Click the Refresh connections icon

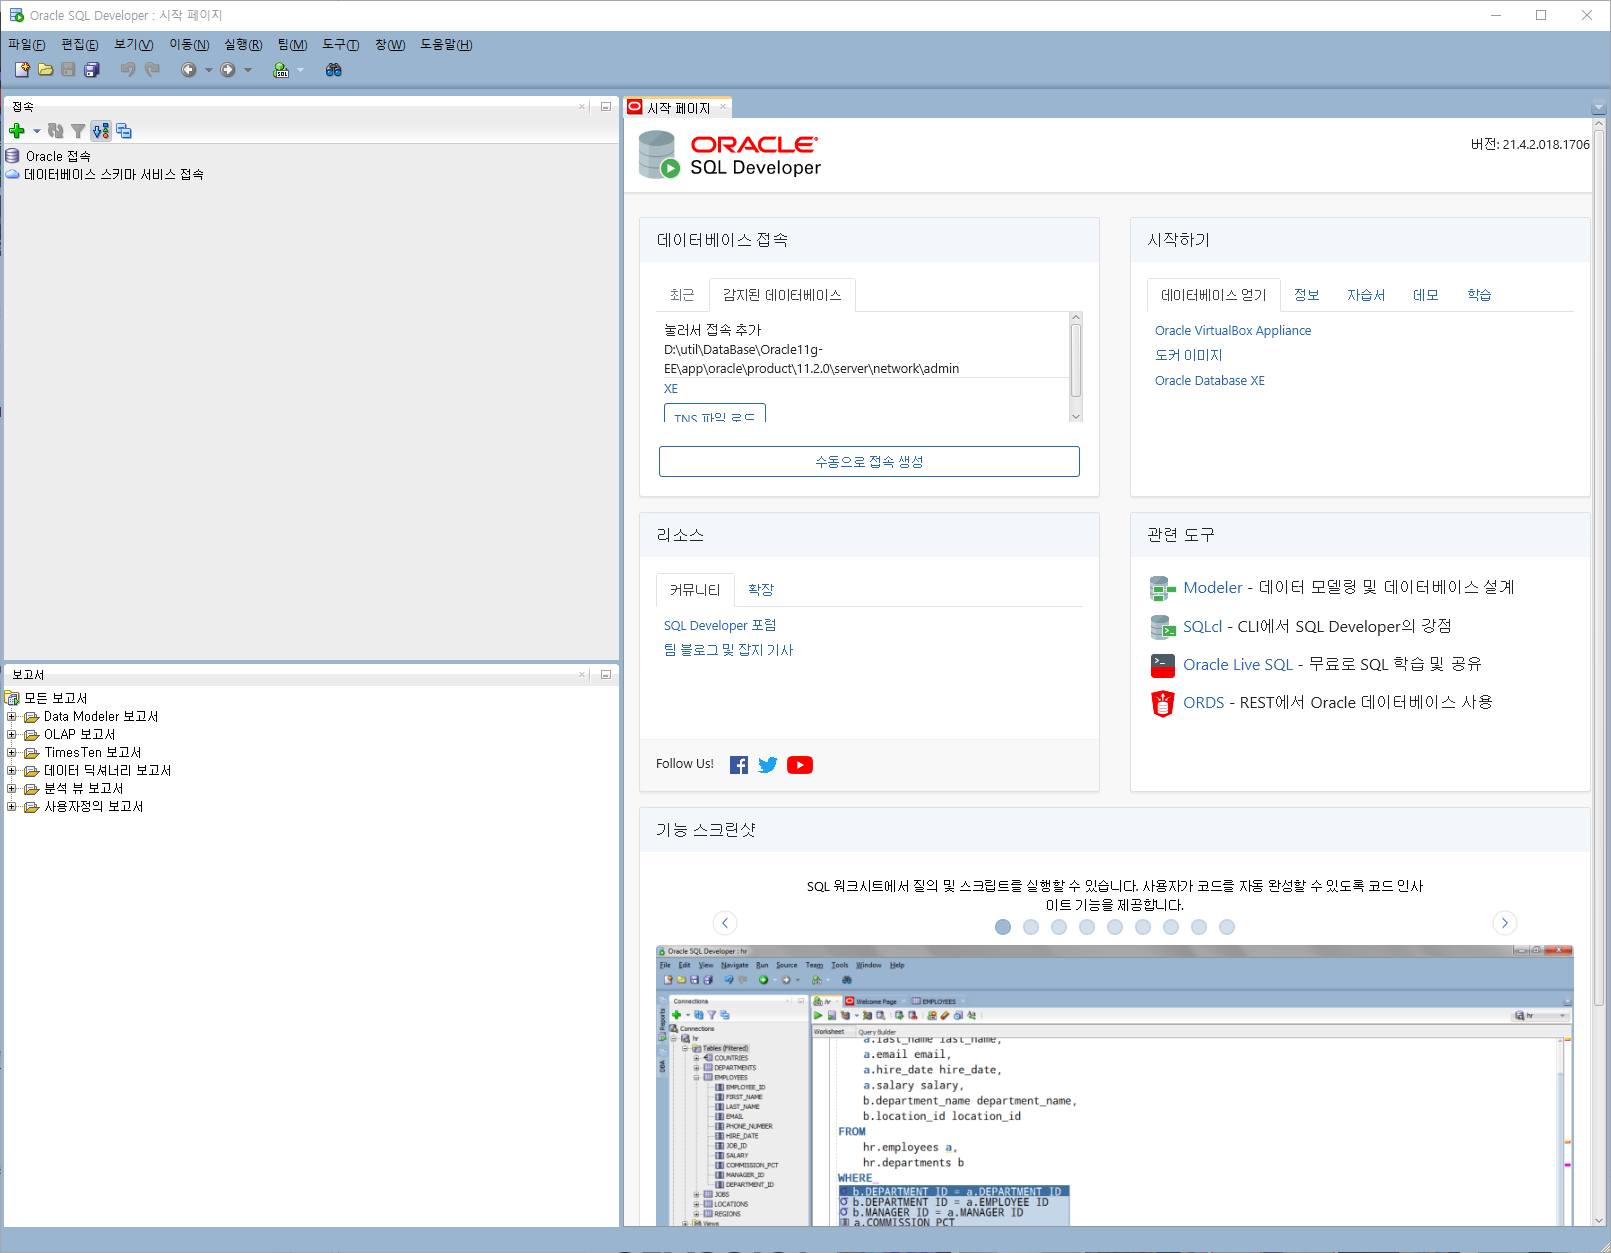[x=56, y=131]
